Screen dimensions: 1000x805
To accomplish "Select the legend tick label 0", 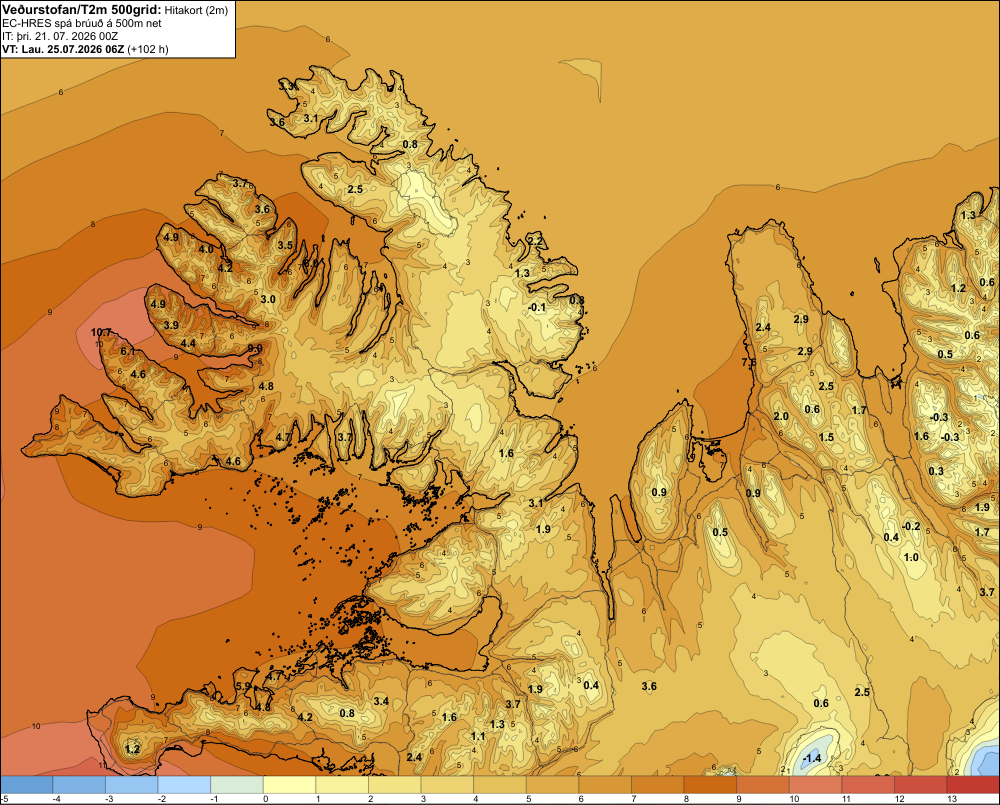I will [265, 799].
